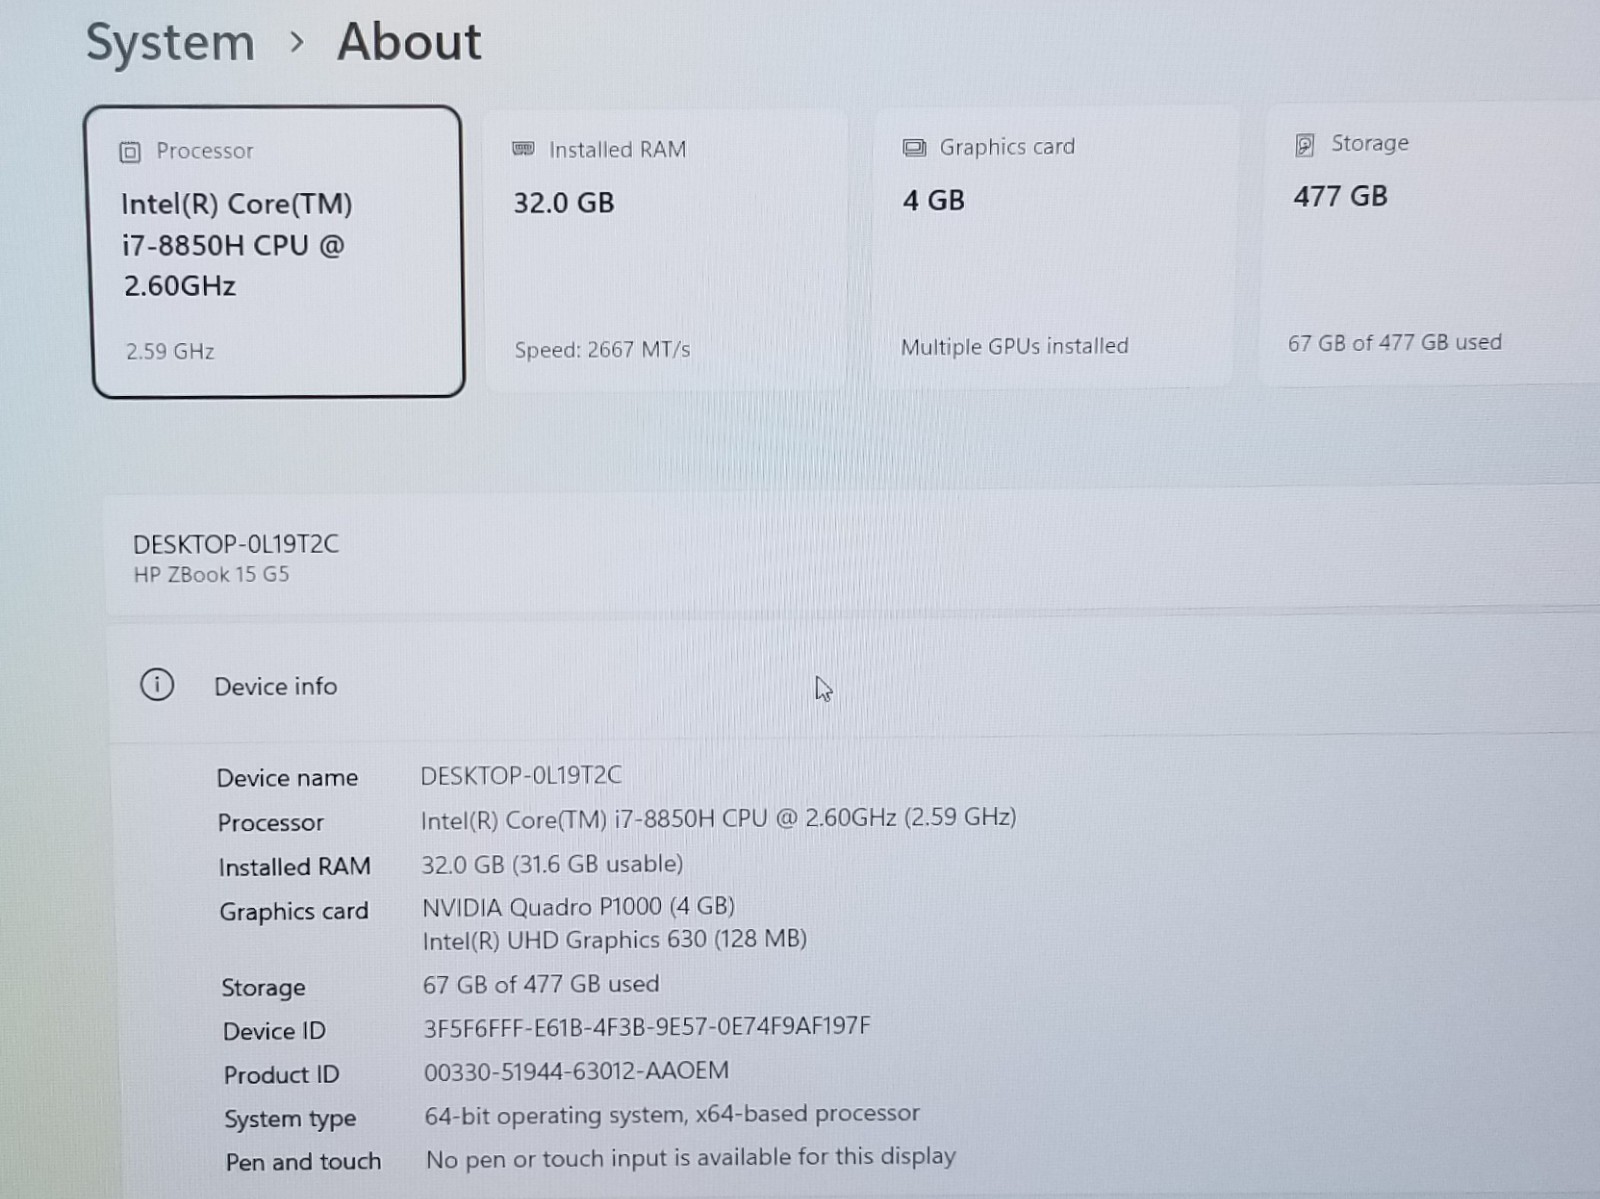Select the Graphics card info card
Screen dimensions: 1600x1199
(x=1054, y=247)
